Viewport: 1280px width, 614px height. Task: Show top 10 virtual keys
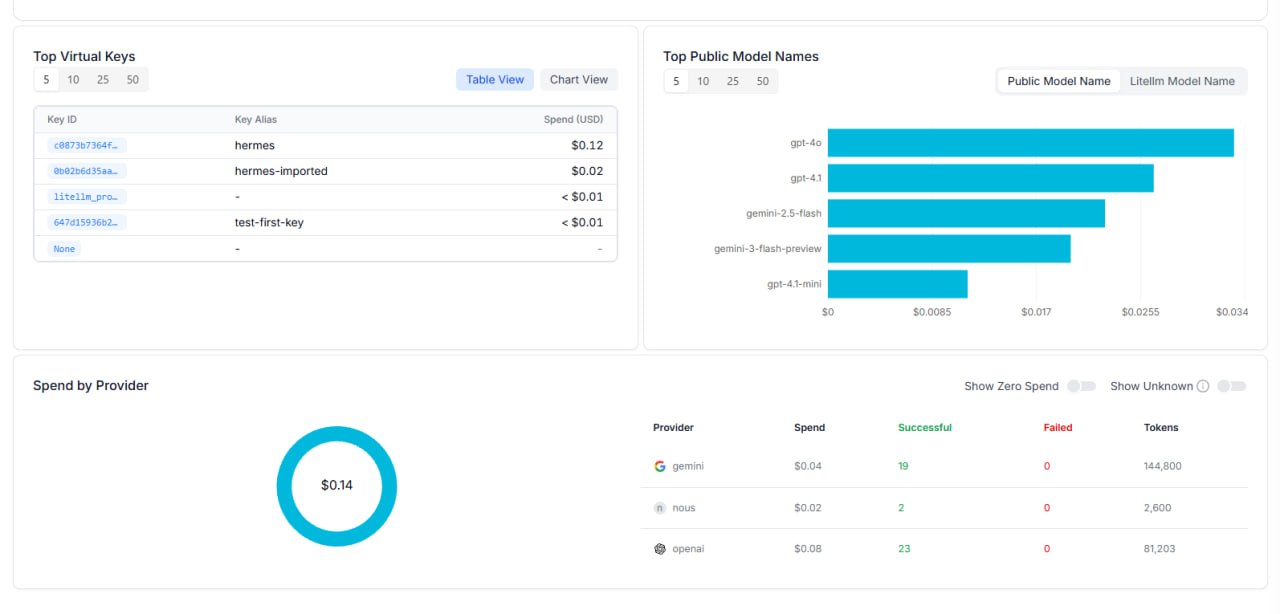coord(73,80)
